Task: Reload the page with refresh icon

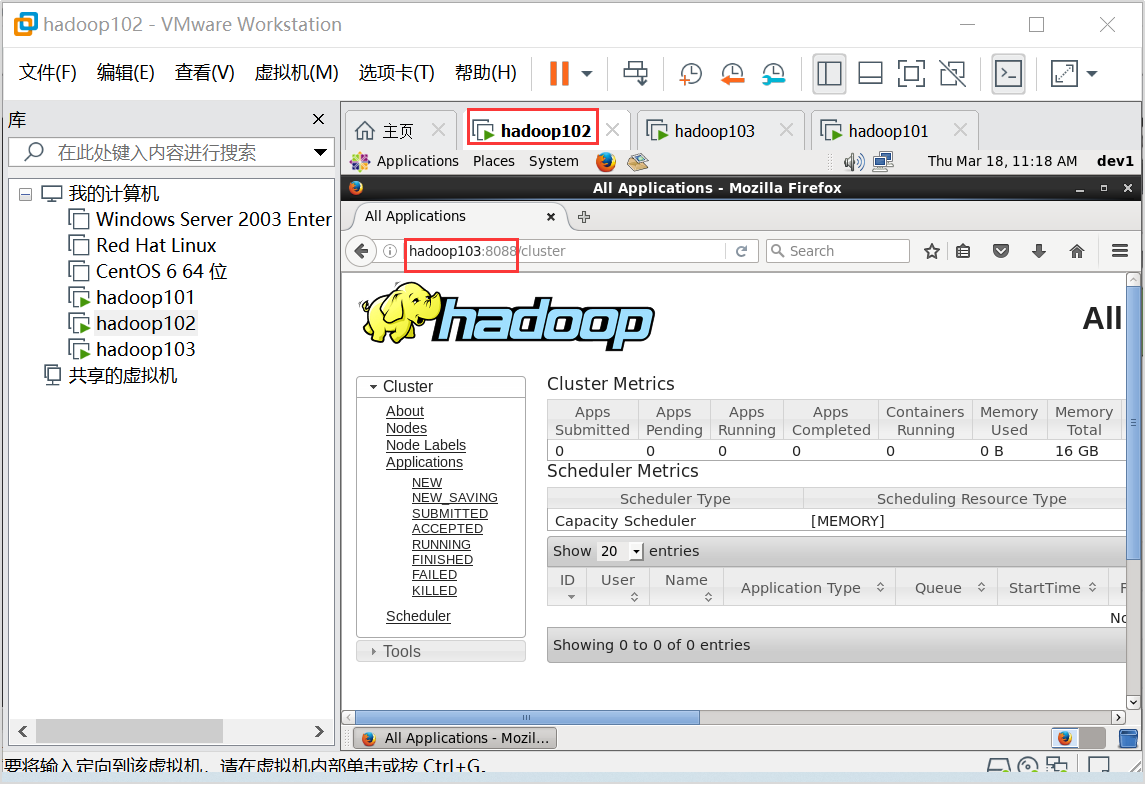Action: point(742,251)
